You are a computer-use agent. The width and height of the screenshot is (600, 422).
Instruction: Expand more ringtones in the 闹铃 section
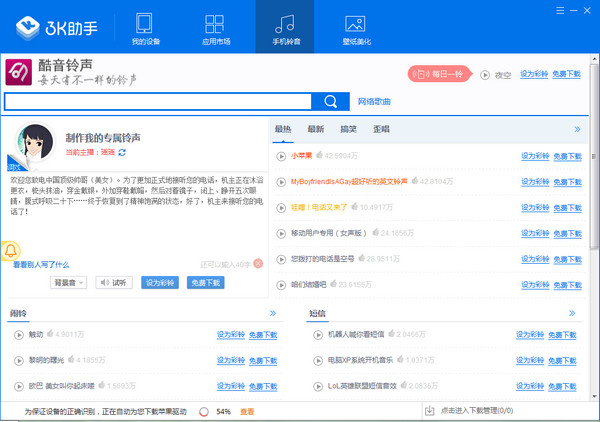click(x=274, y=313)
